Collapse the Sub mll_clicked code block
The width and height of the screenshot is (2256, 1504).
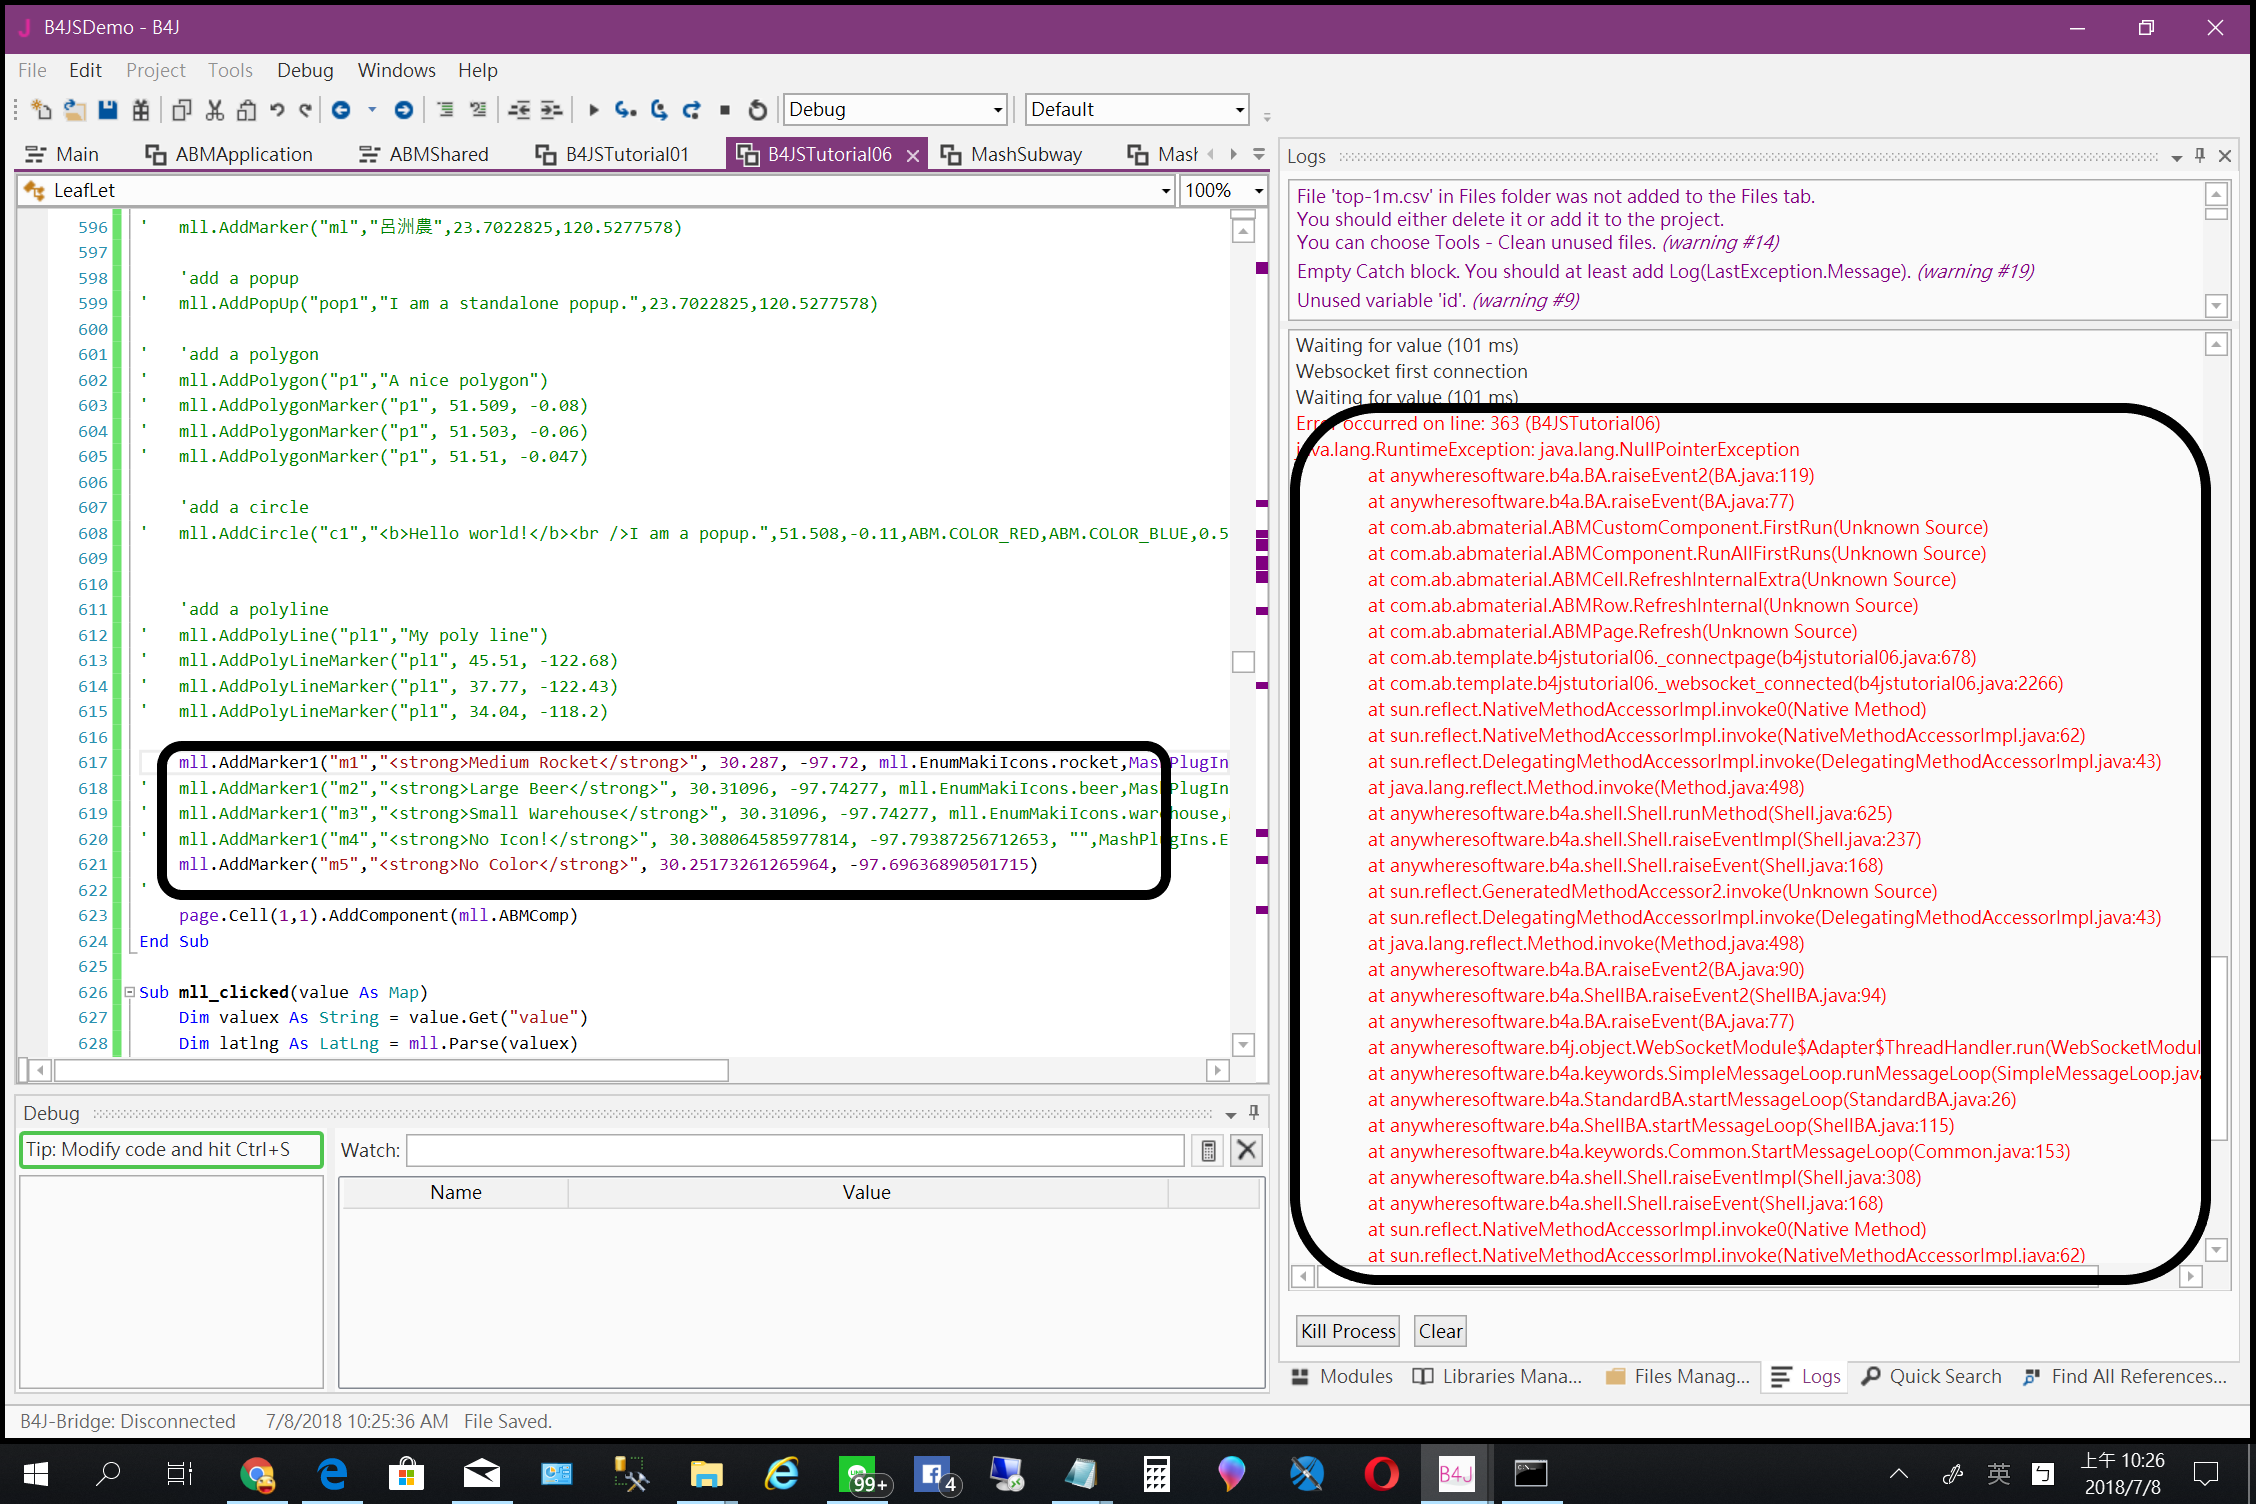[129, 992]
